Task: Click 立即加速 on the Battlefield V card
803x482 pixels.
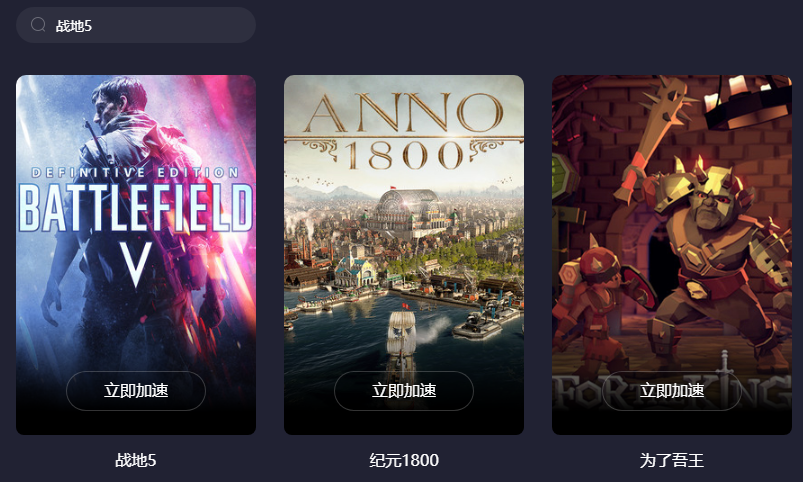Action: tap(136, 391)
